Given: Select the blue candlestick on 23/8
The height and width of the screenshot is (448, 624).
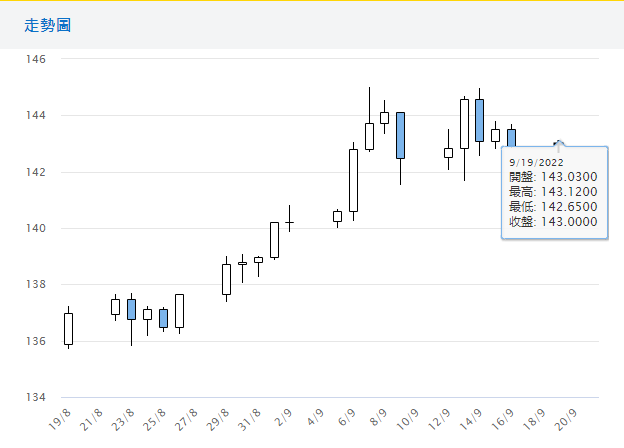Looking at the screenshot, I should (x=131, y=309).
